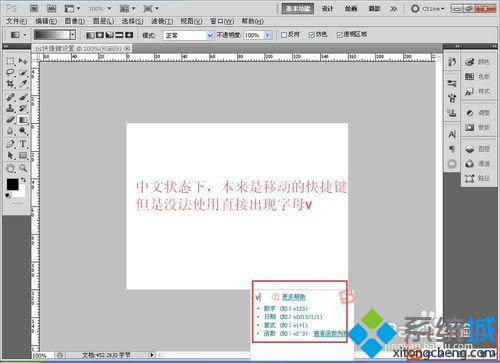Uncheck the 透明区域 transparency checkbox
This screenshot has height=363, width=500.
tap(339, 35)
